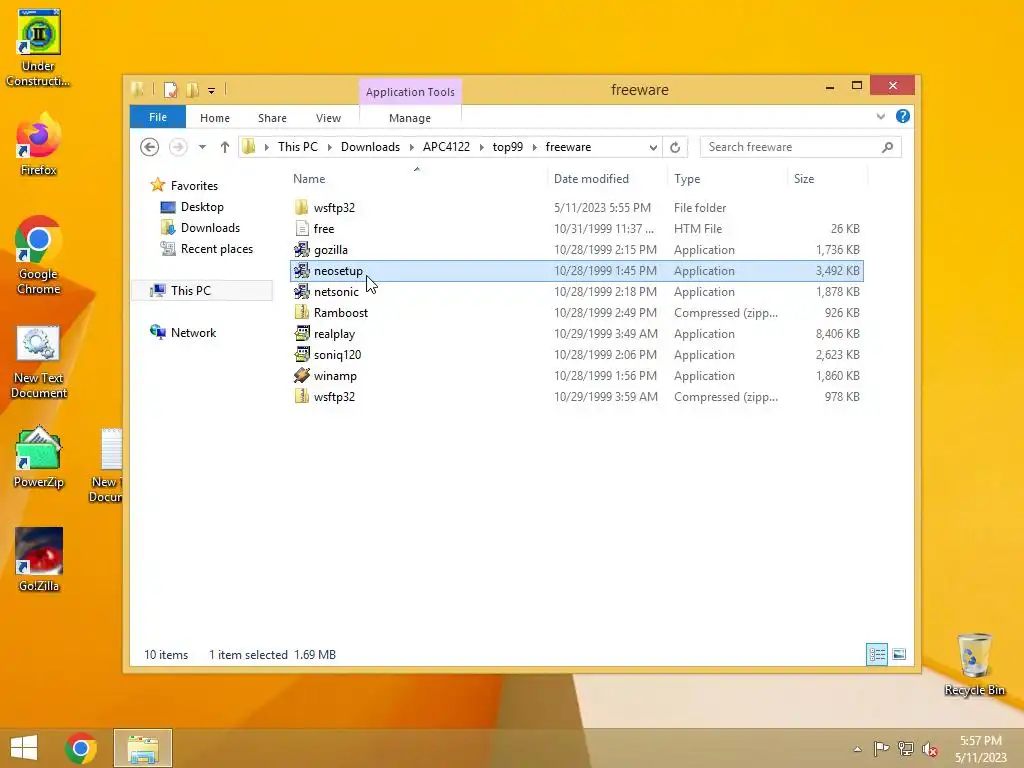This screenshot has width=1024, height=768.
Task: Expand breadcrumb arrow after top99
Action: (x=534, y=148)
